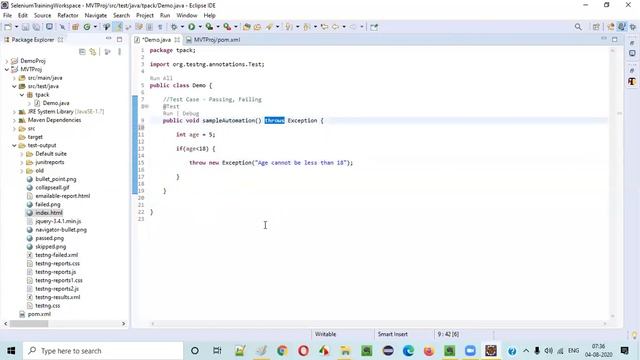Maximize the Package Explorer panel
The width and height of the screenshot is (640, 360).
click(x=119, y=40)
